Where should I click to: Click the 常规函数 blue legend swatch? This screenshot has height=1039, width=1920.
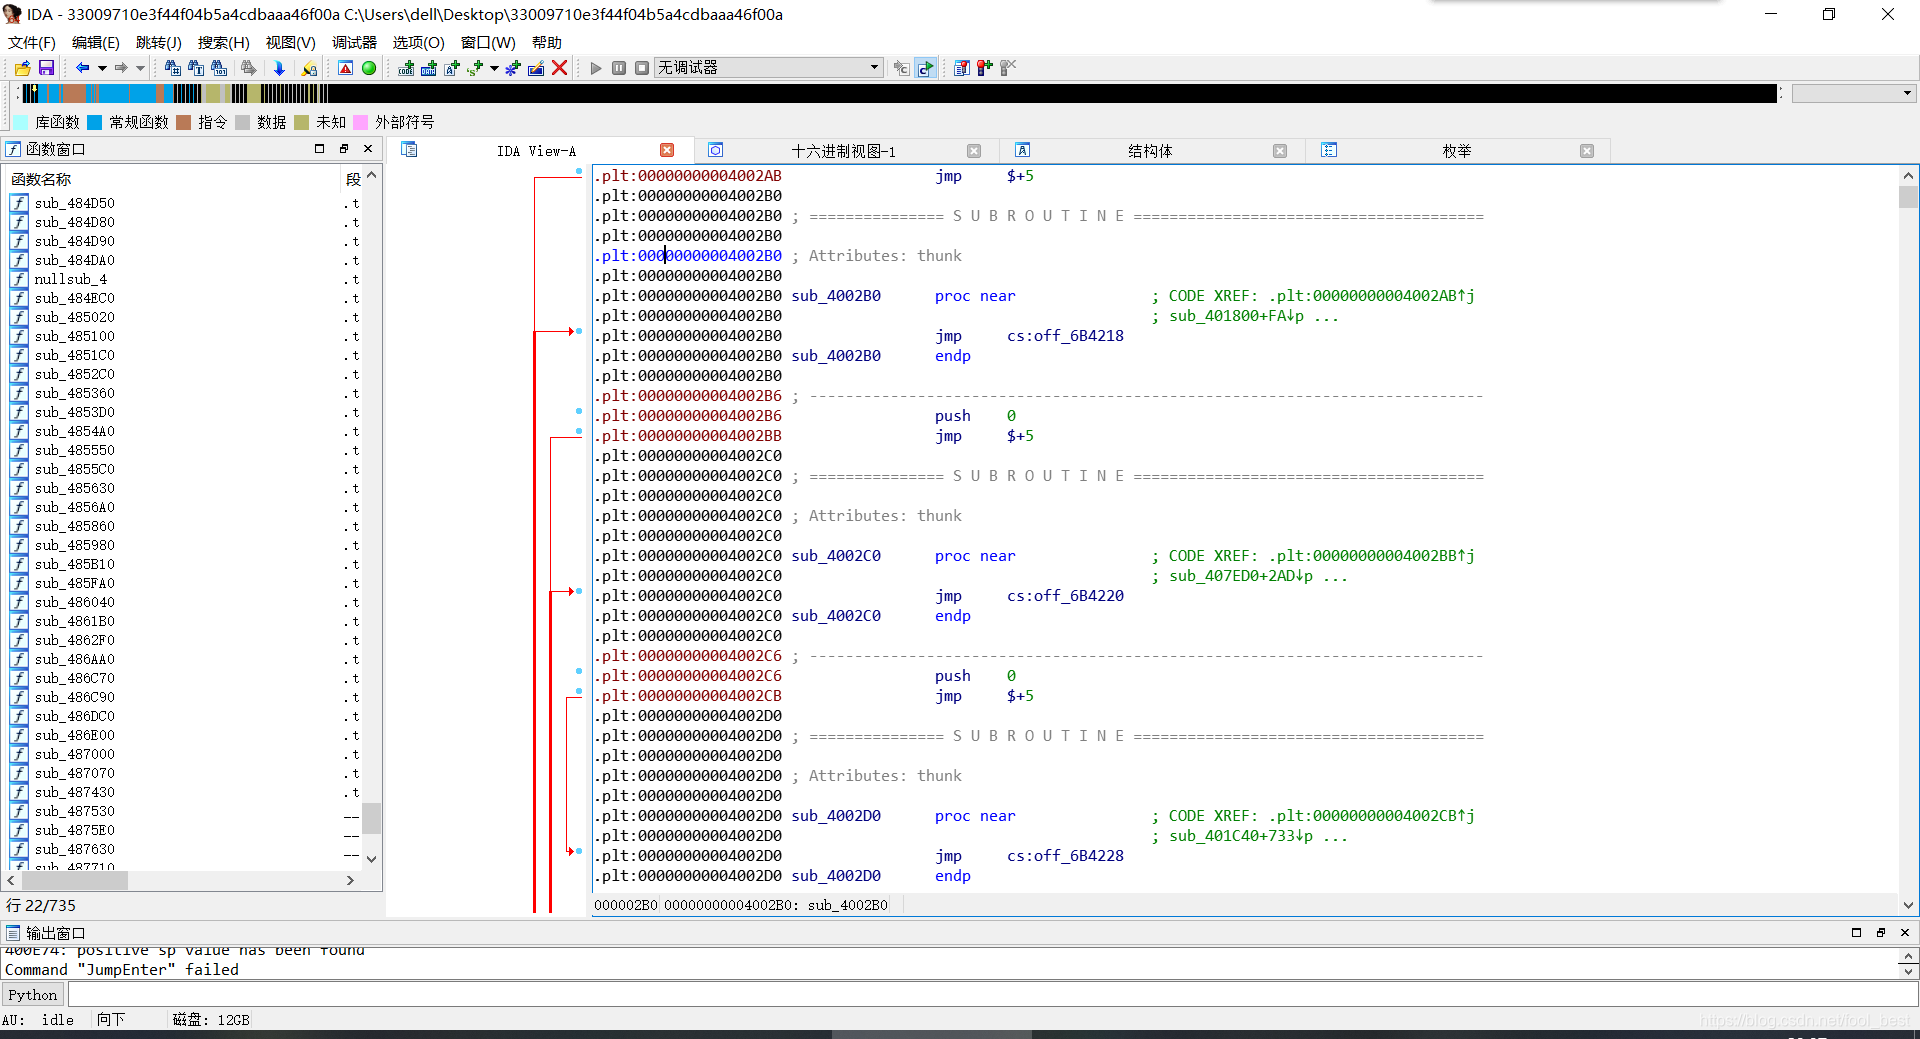click(95, 122)
